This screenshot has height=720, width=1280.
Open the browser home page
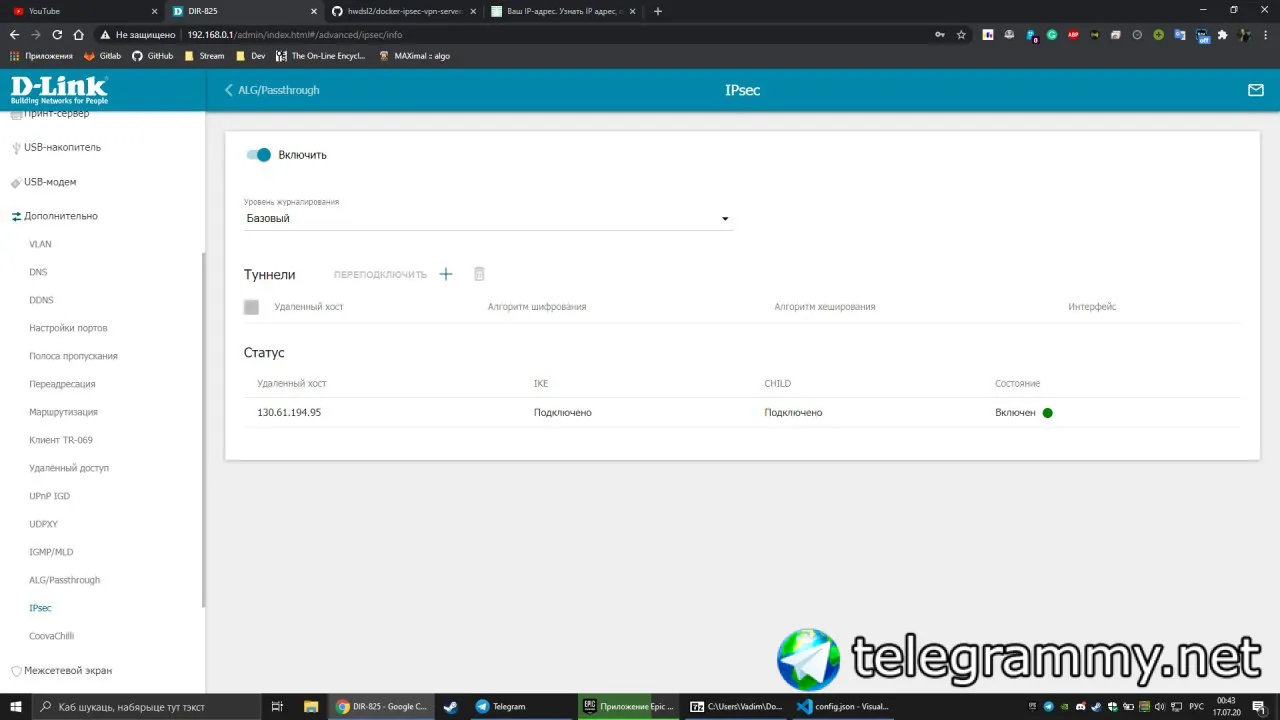(78, 34)
